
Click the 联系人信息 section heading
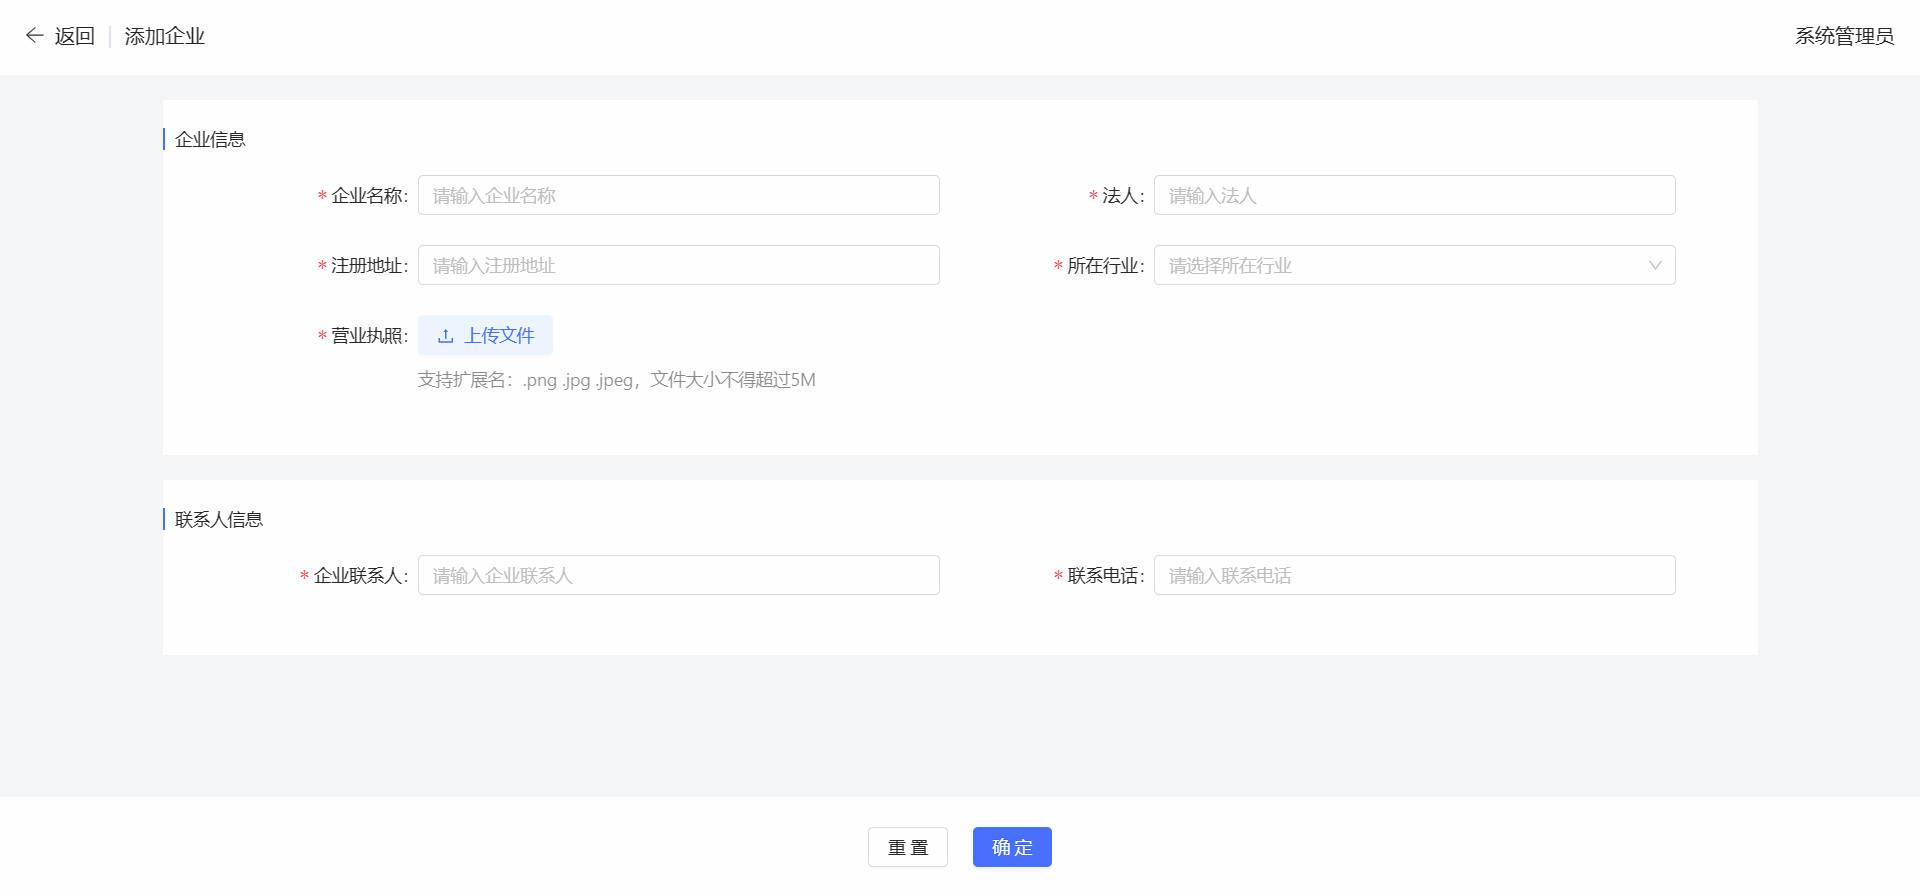[x=219, y=519]
